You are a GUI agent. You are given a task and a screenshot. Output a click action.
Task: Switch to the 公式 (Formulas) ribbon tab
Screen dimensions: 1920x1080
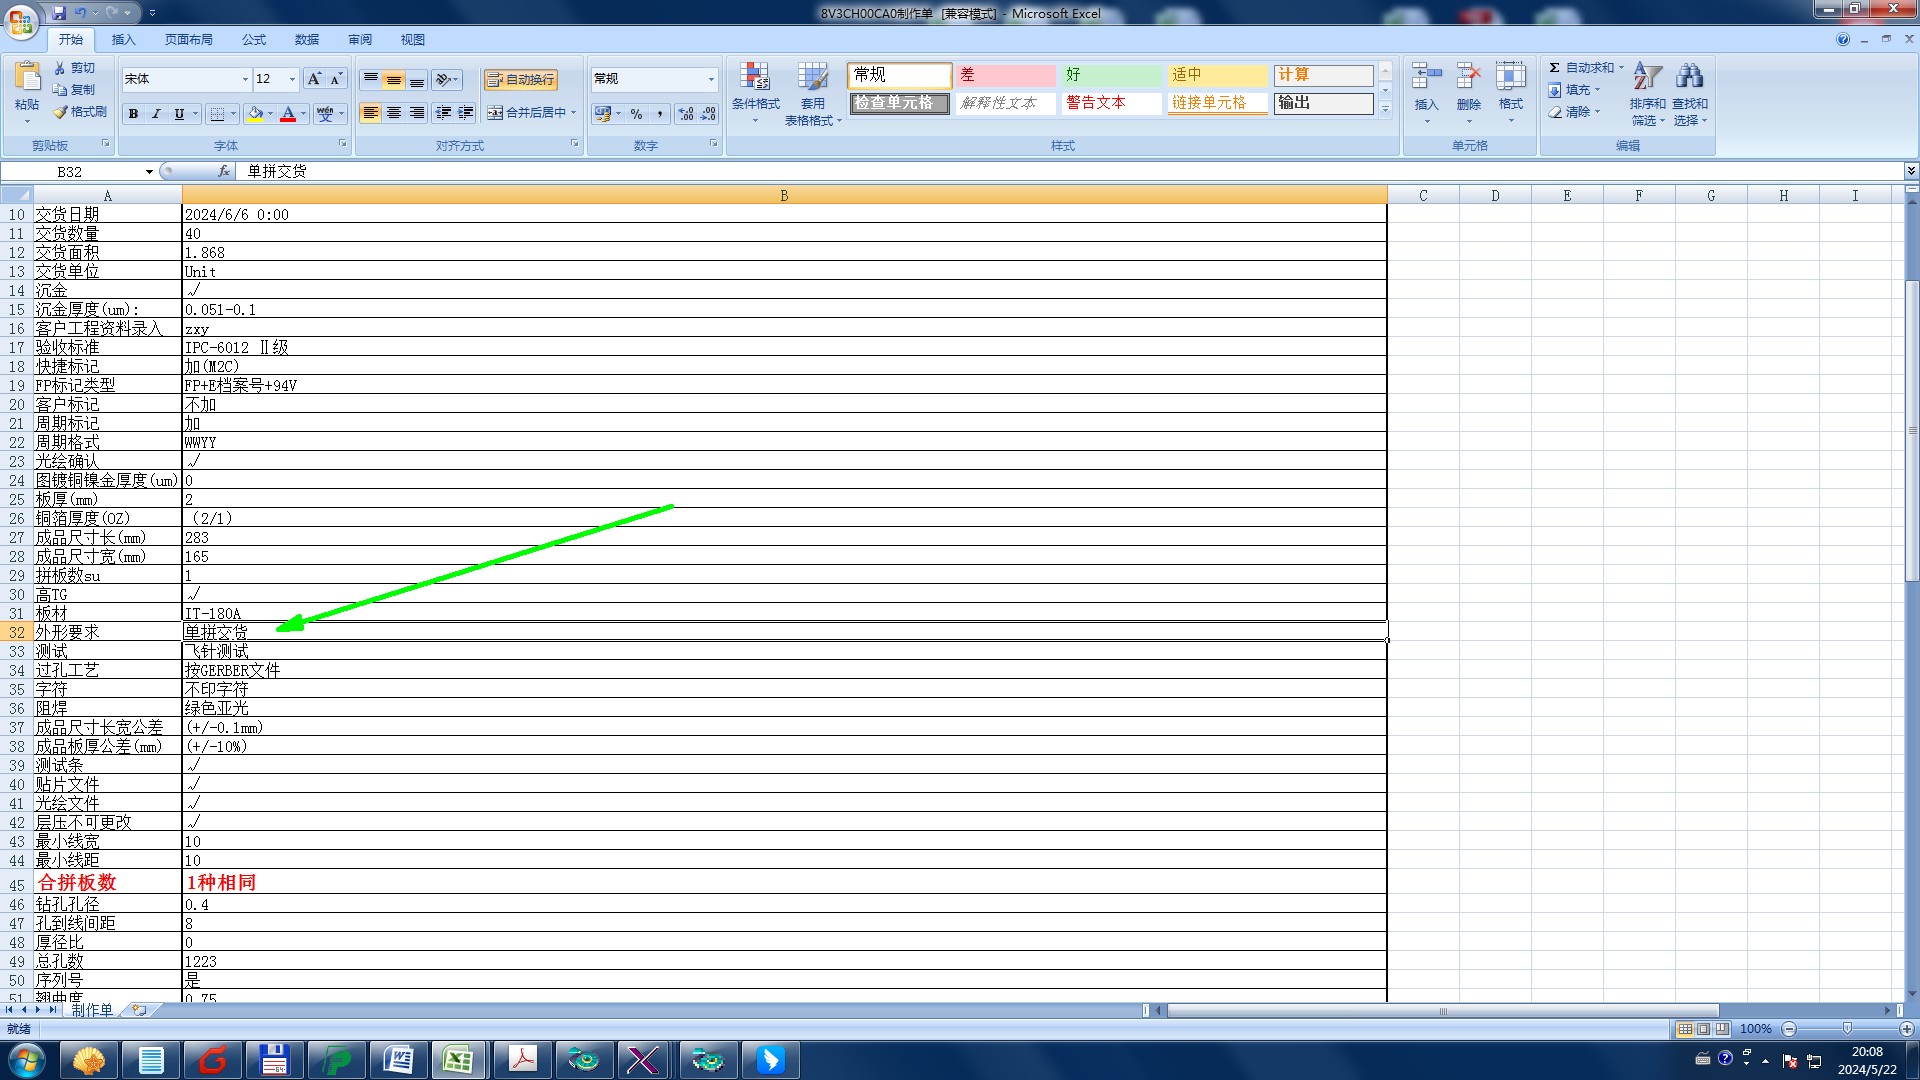coord(254,40)
